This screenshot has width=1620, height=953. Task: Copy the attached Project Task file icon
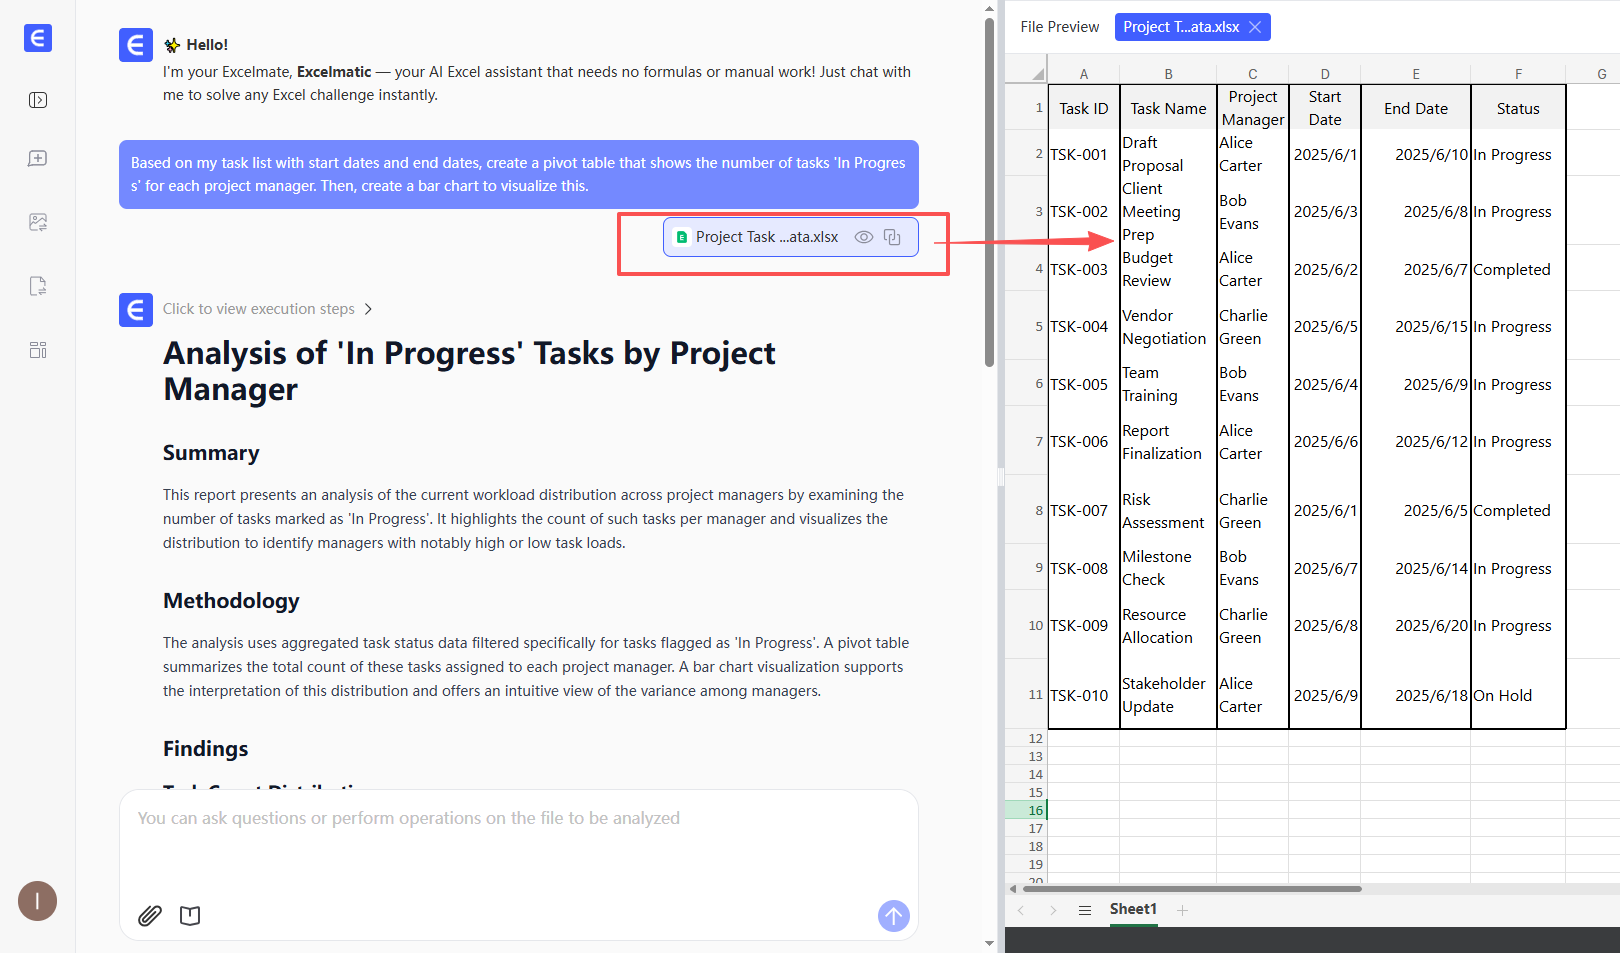(892, 237)
